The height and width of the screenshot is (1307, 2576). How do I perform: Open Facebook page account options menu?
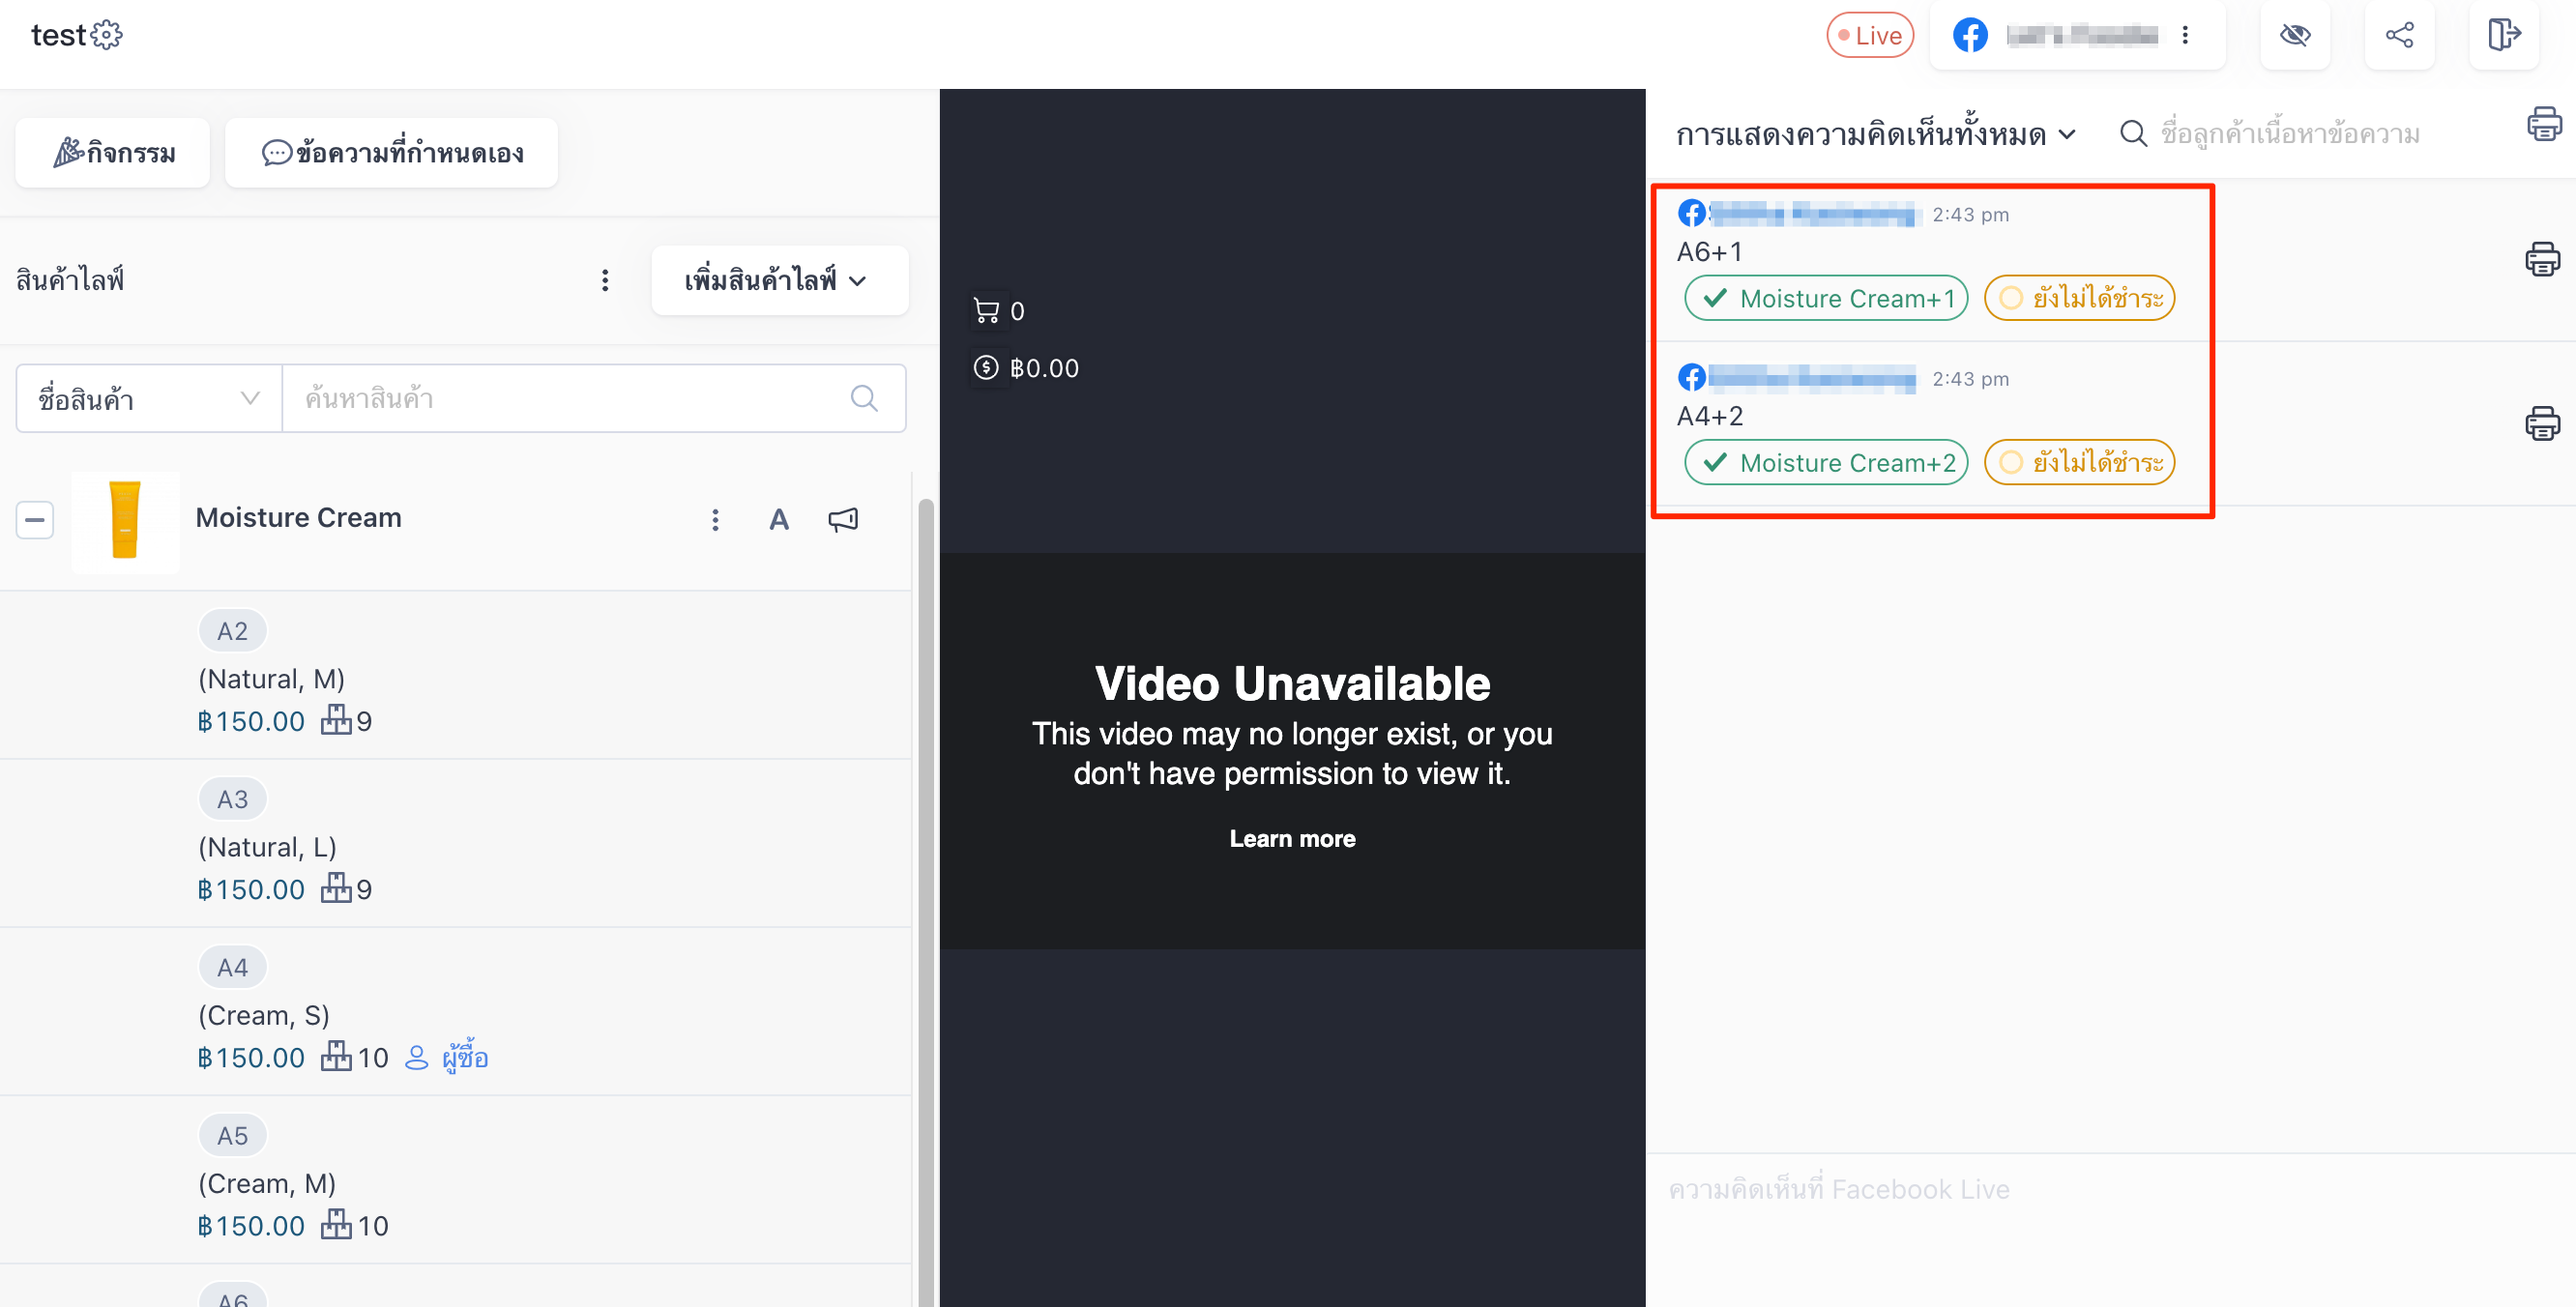(2185, 36)
